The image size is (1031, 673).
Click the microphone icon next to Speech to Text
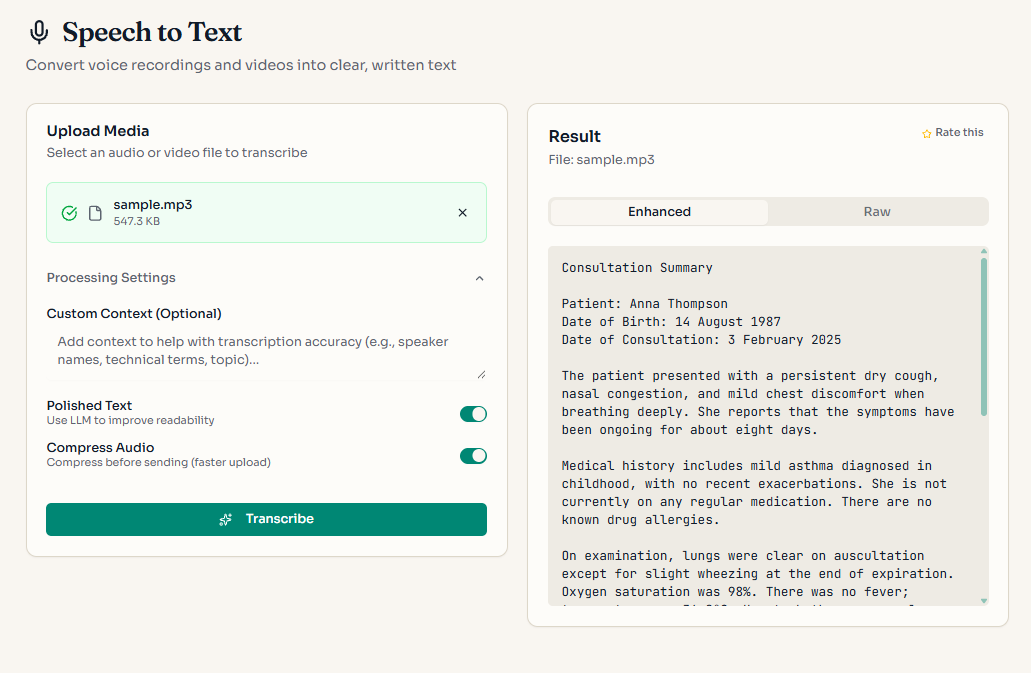39,31
